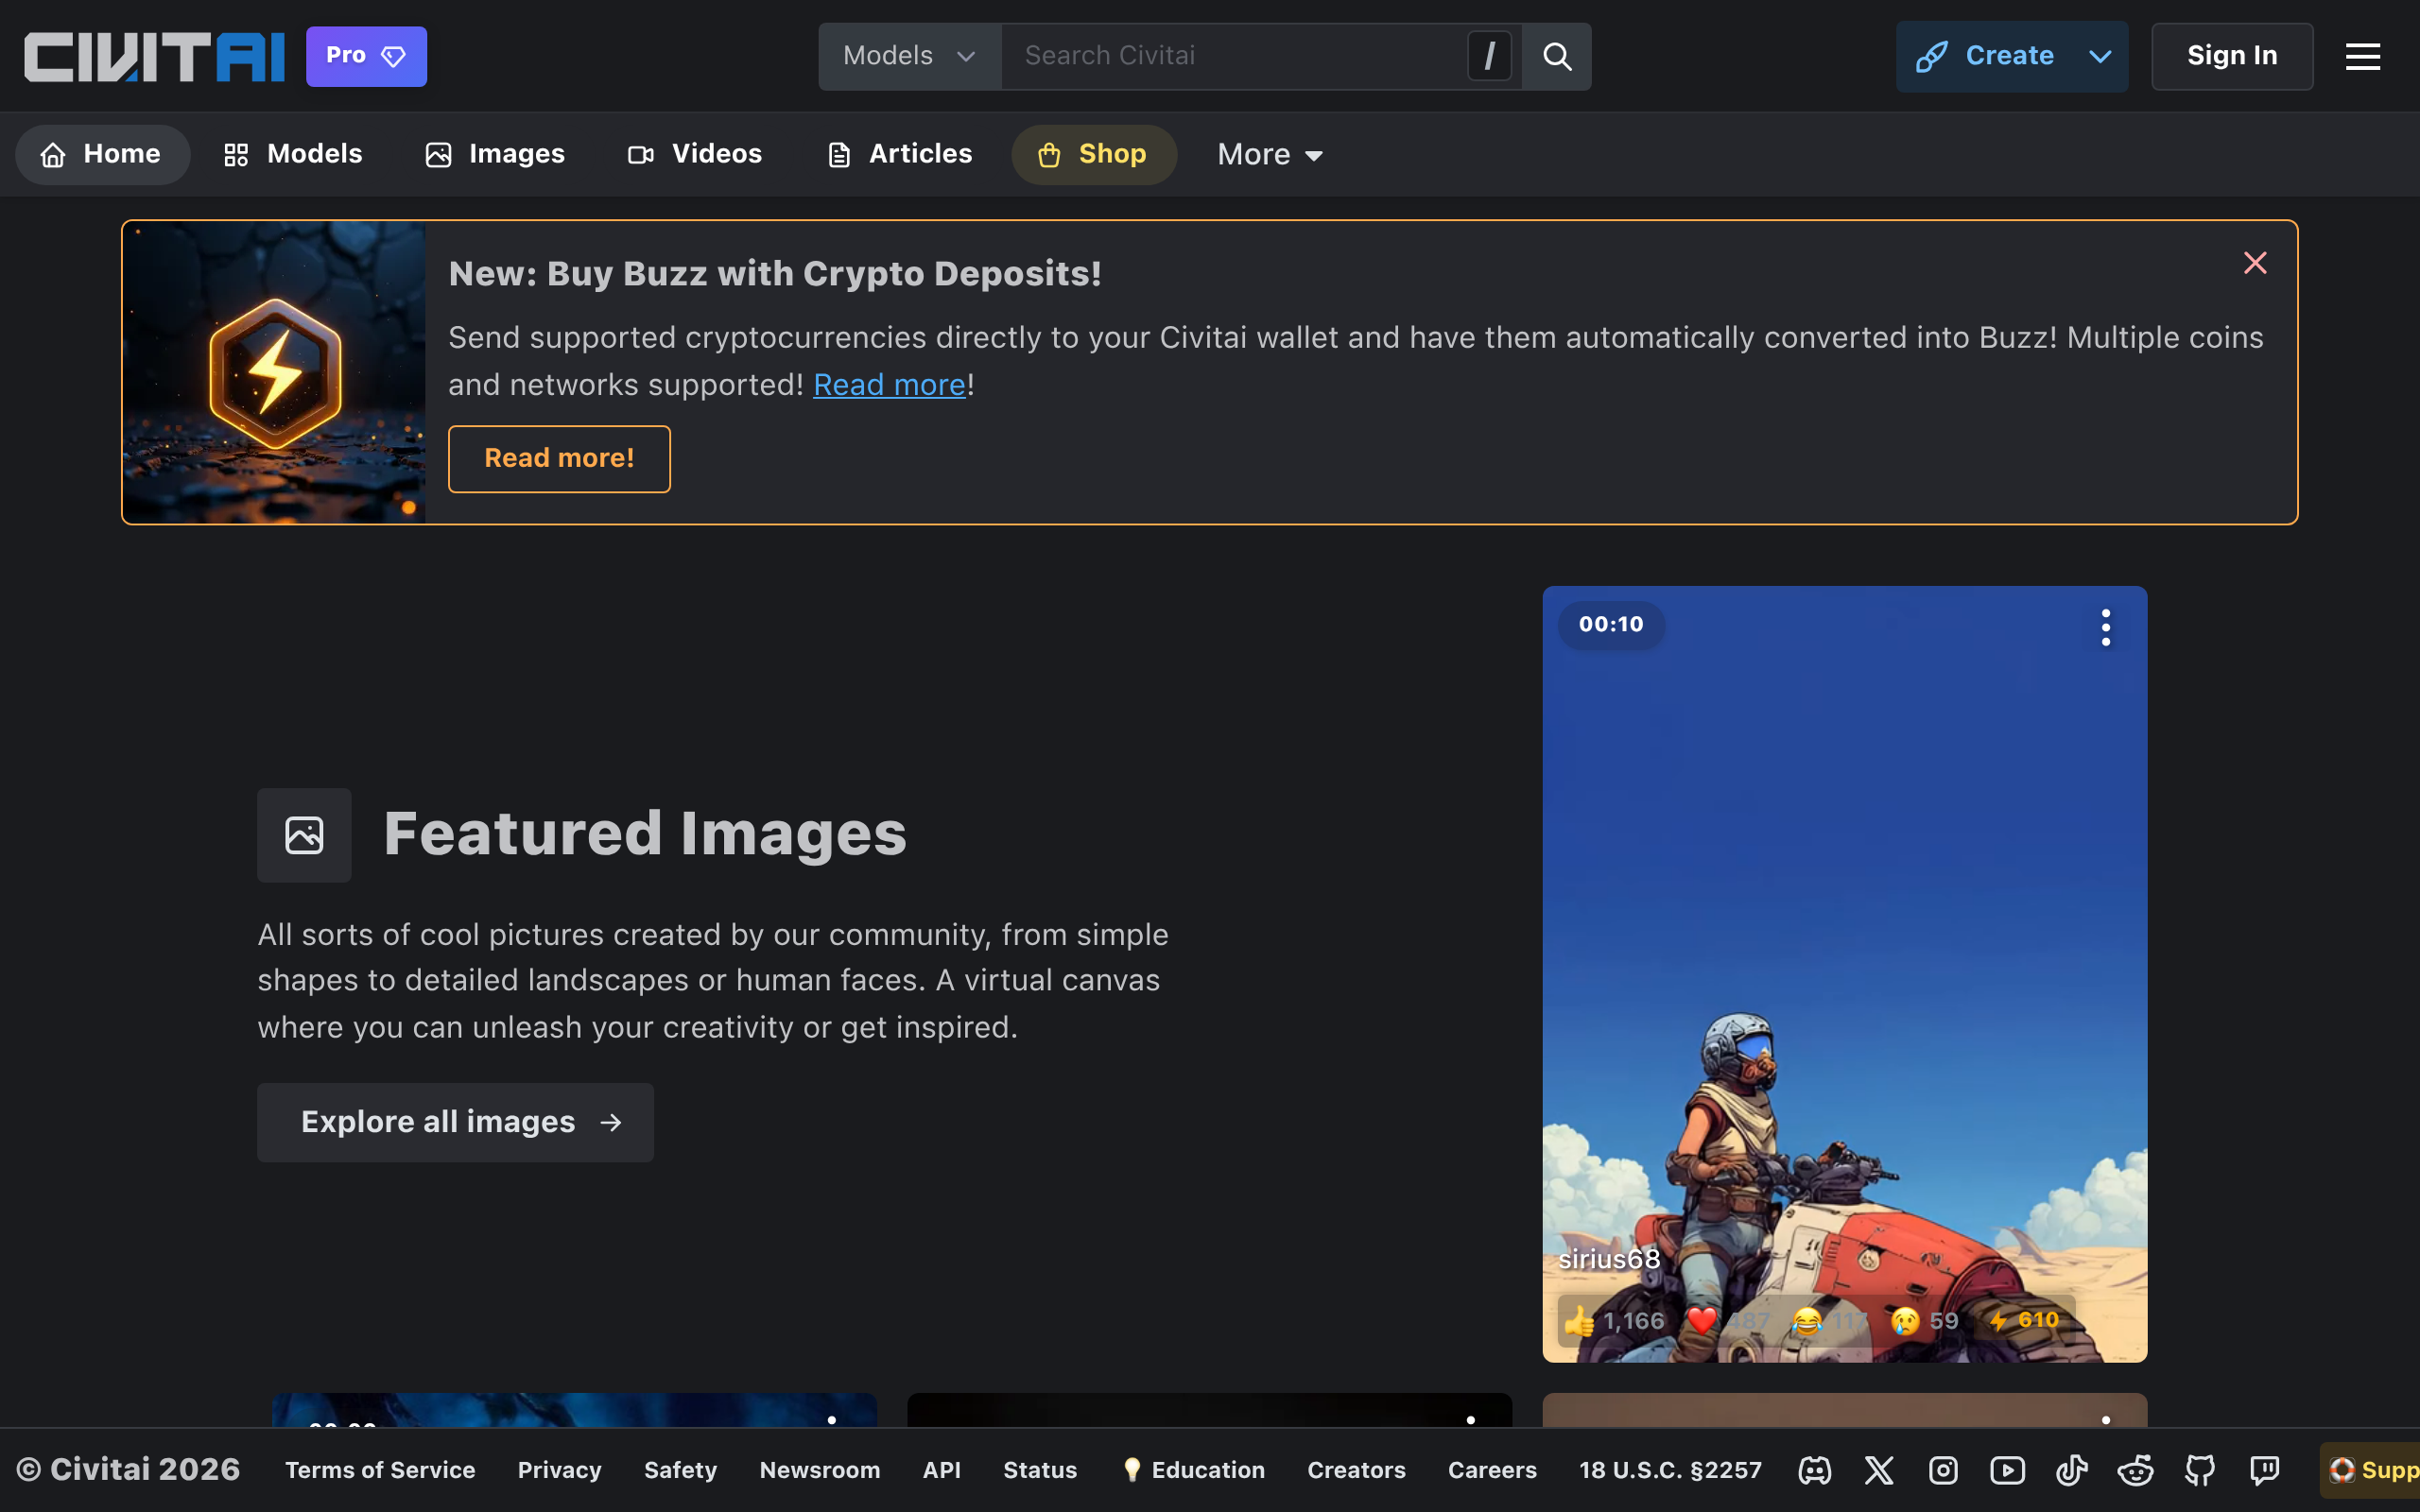Viewport: 2420px width, 1512px height.
Task: Dismiss the Buzz crypto announcement banner
Action: click(2255, 263)
